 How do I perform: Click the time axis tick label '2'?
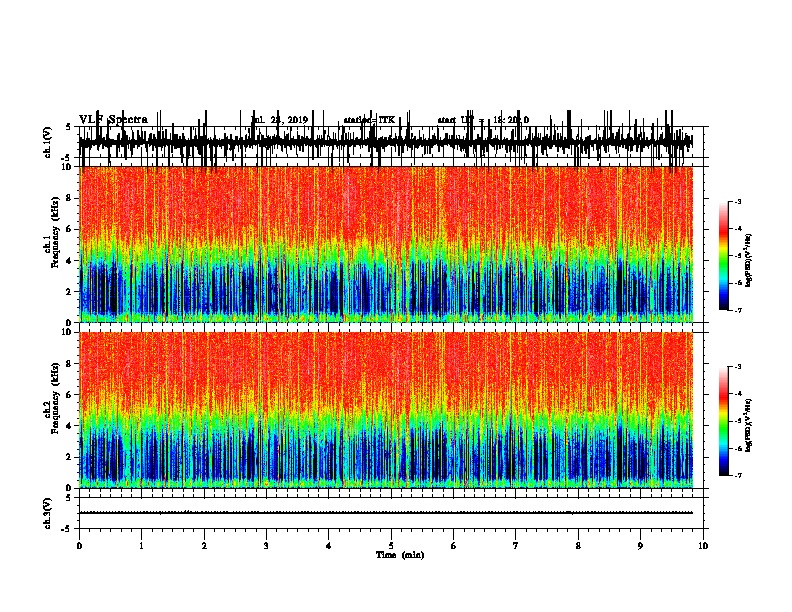tap(204, 546)
